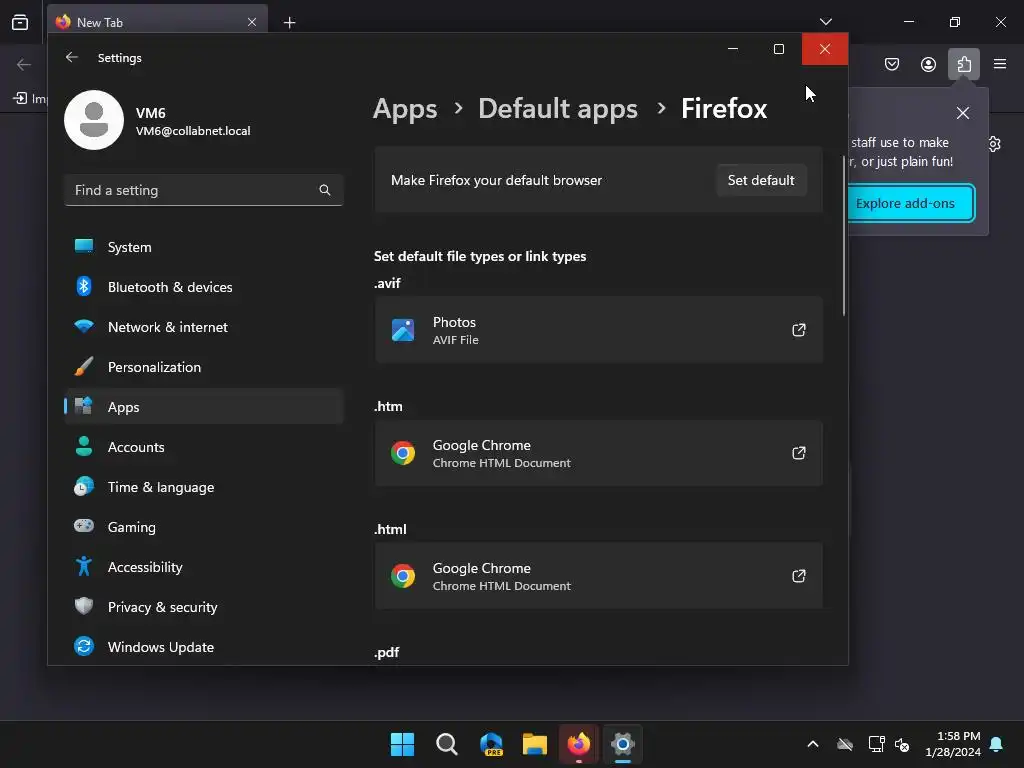Open Windows Update settings
1024x768 pixels.
(204, 647)
